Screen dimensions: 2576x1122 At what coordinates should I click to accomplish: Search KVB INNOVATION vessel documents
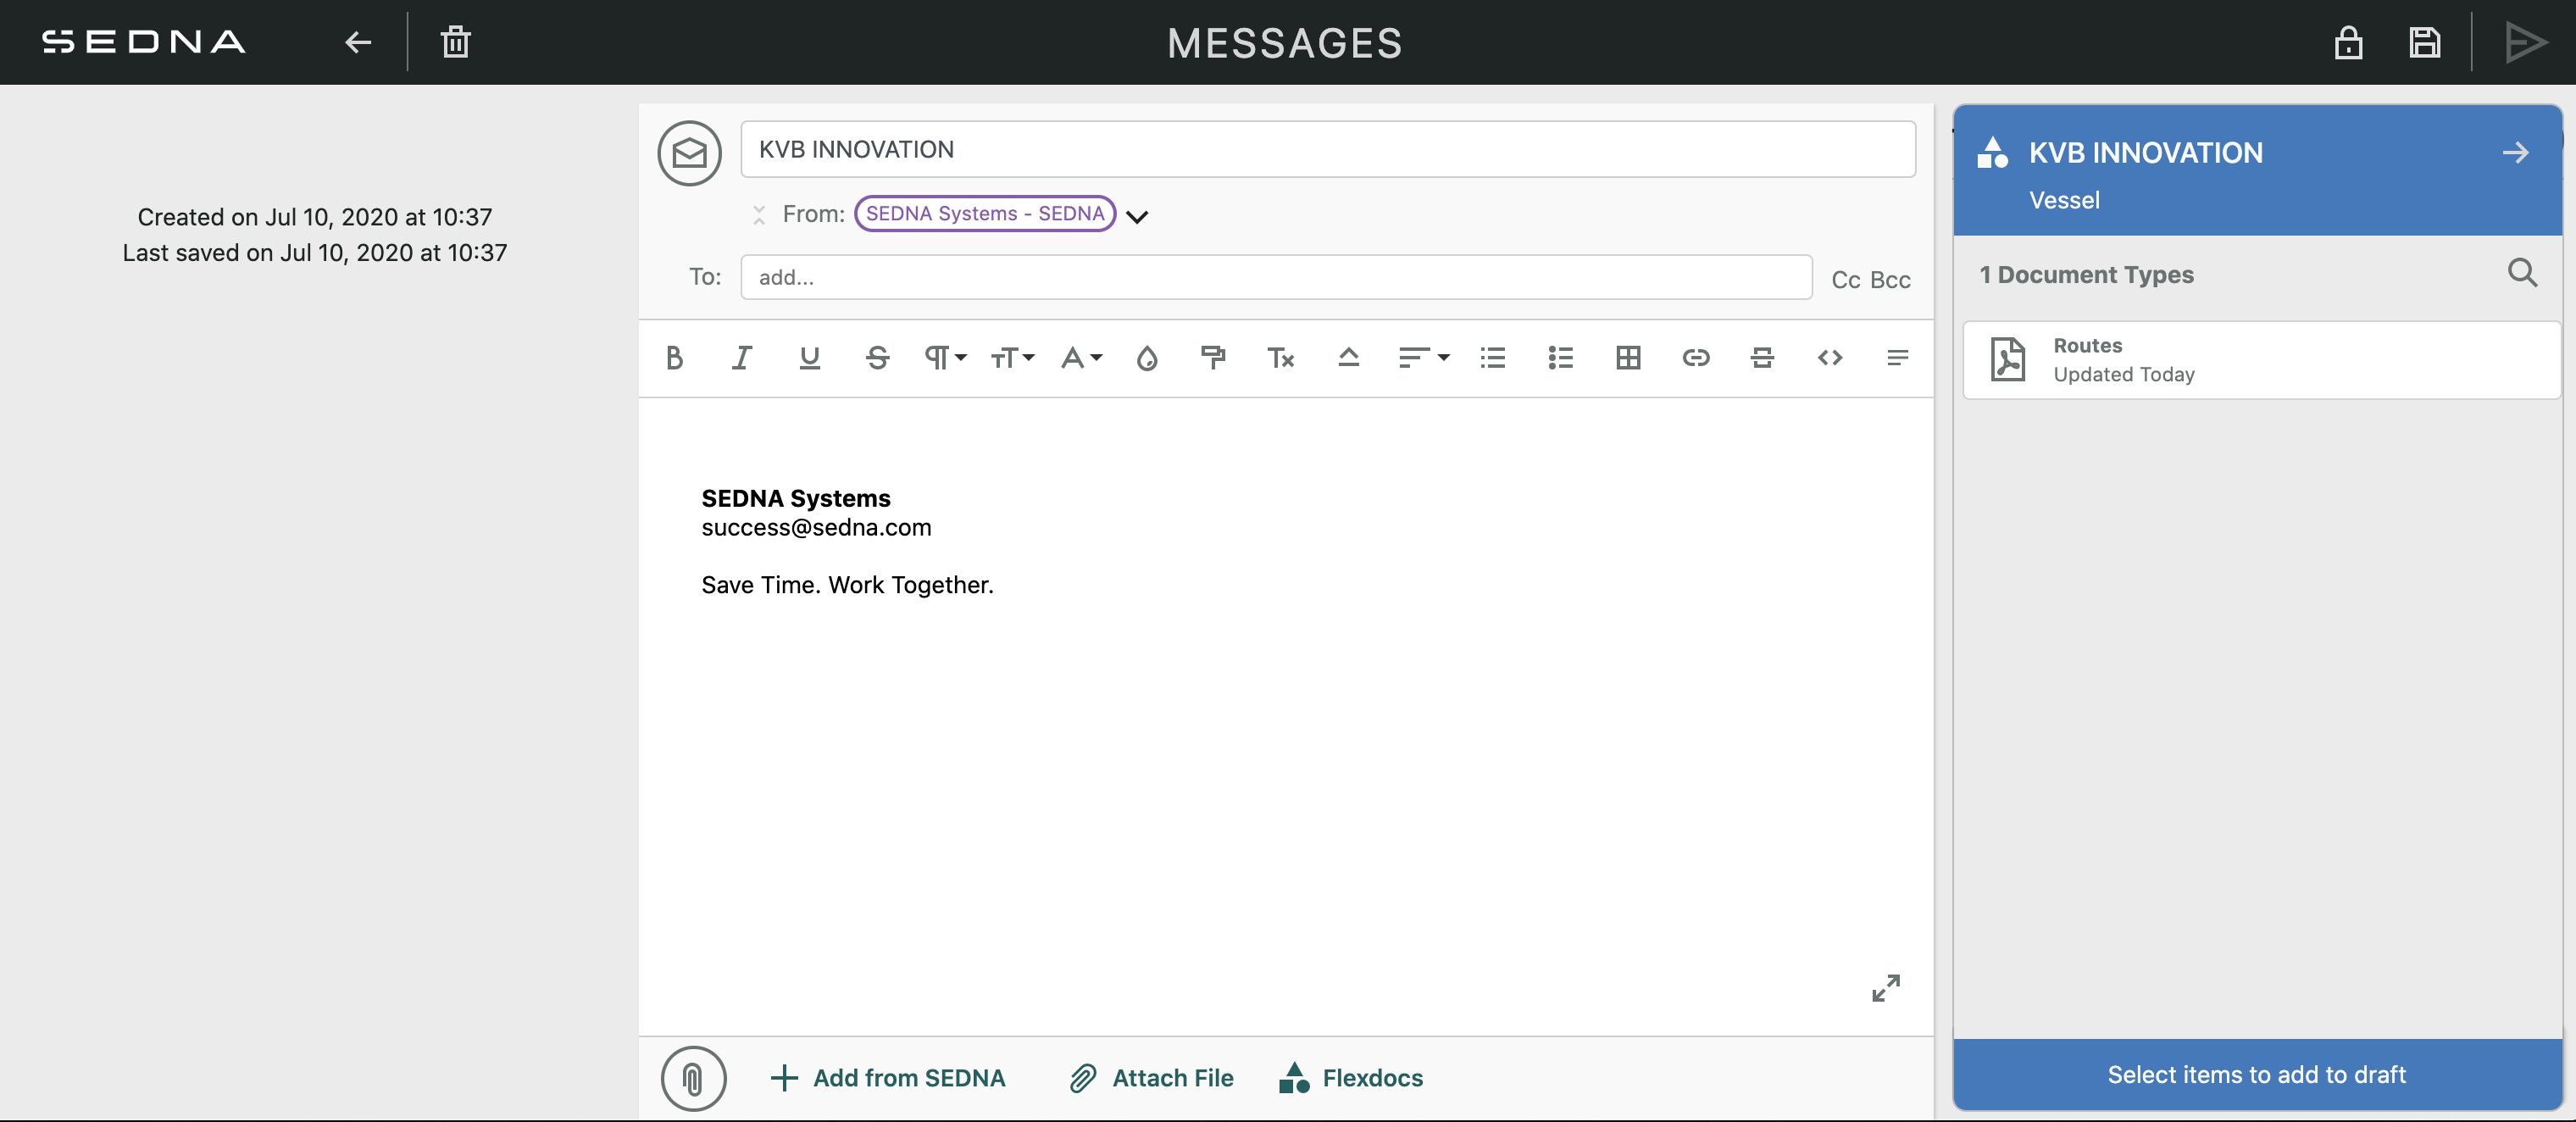2523,272
